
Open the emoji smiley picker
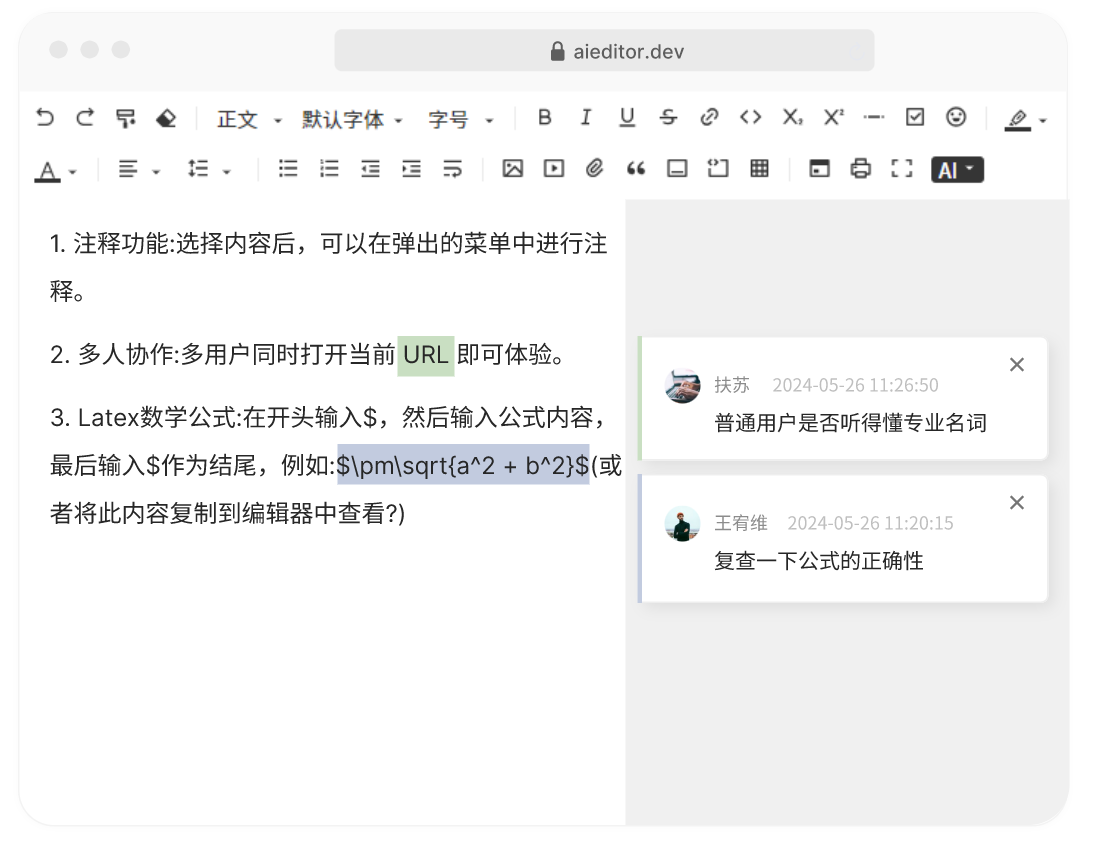click(x=956, y=118)
